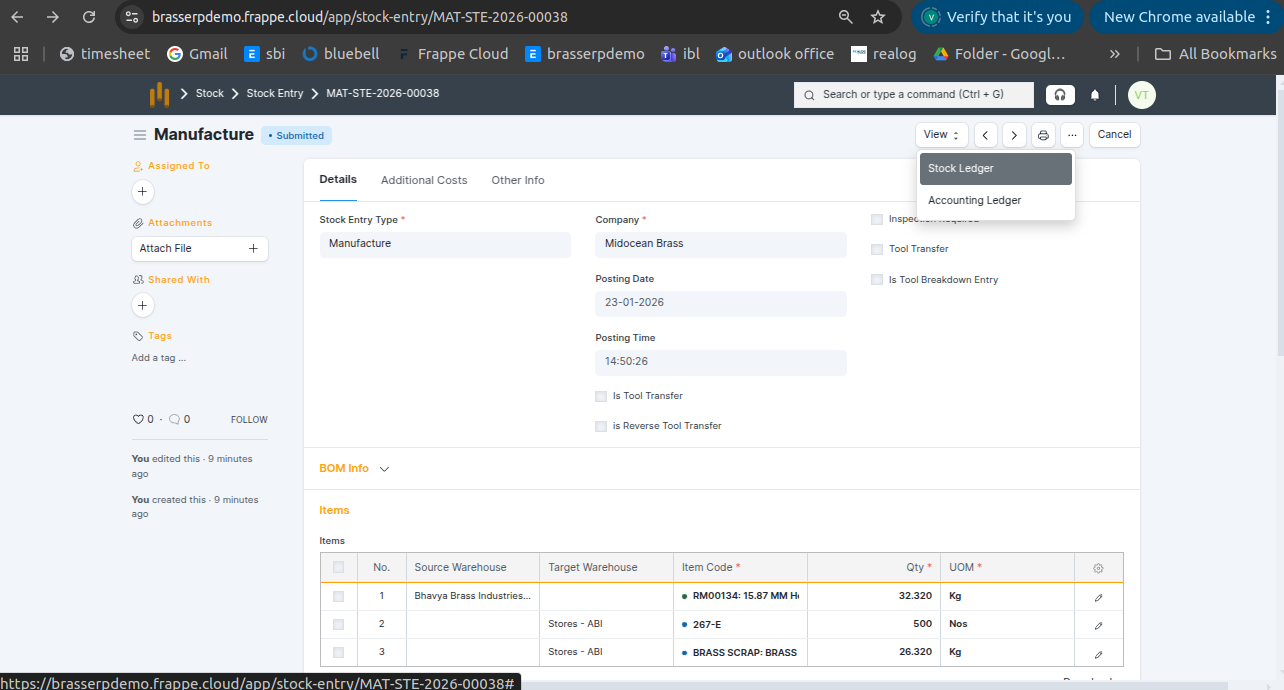The width and height of the screenshot is (1284, 690).
Task: Open notifications bell icon
Action: pos(1095,95)
